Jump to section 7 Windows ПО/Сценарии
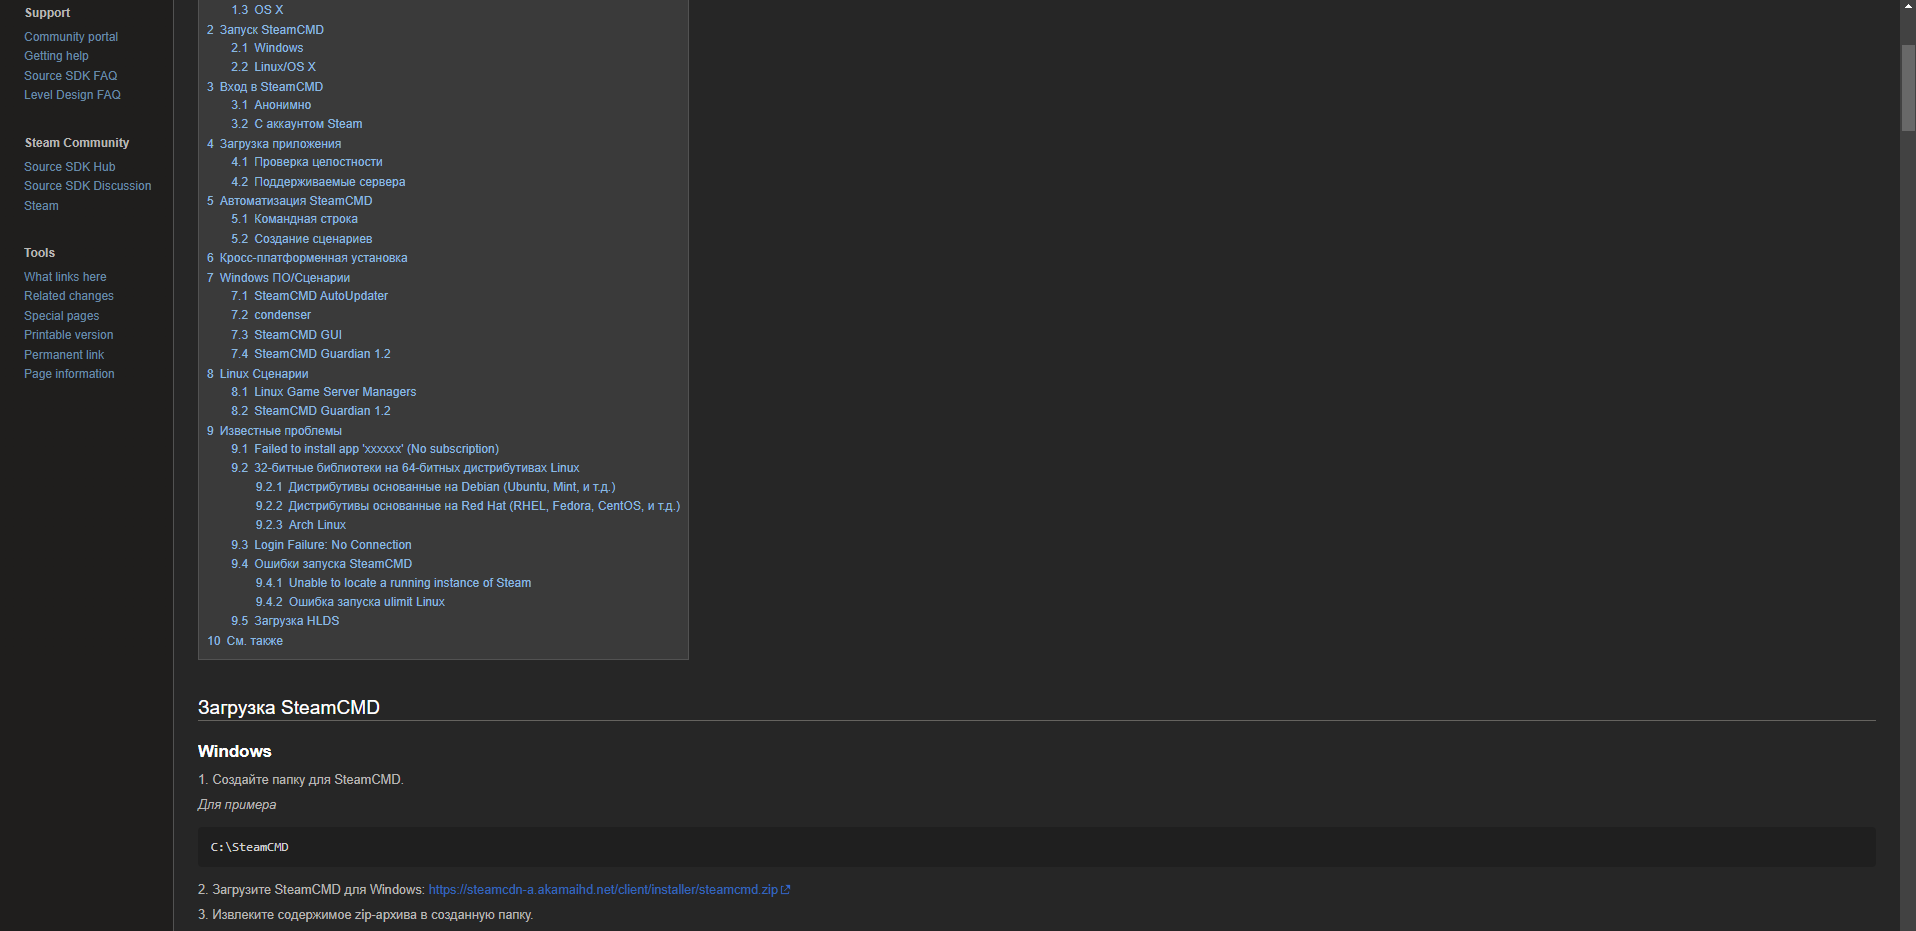Image resolution: width=1916 pixels, height=931 pixels. 279,278
